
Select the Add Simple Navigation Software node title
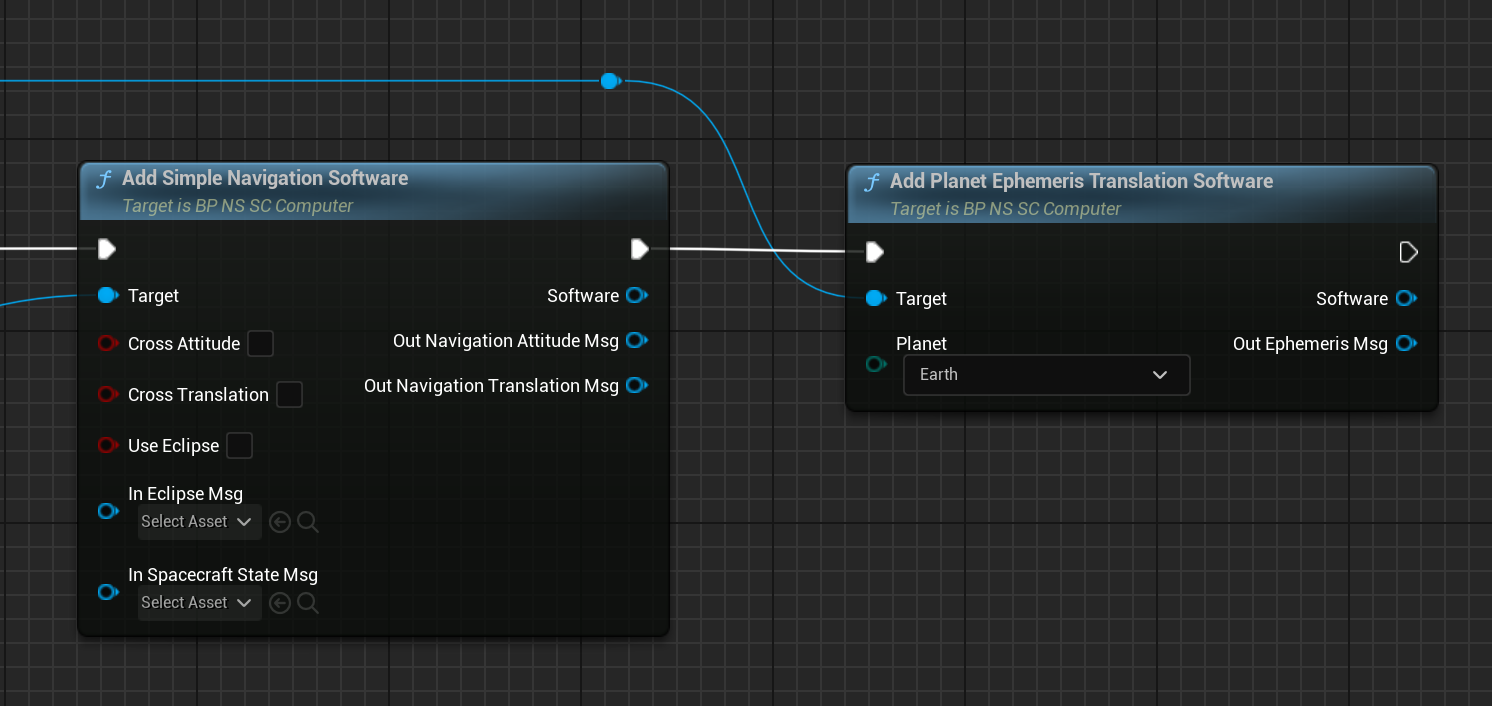pyautogui.click(x=265, y=178)
